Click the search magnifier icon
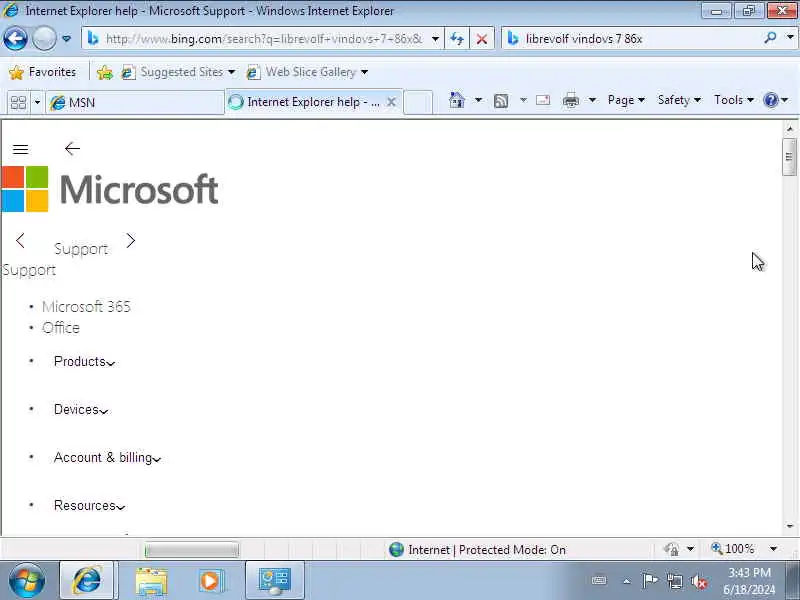Image resolution: width=800 pixels, height=600 pixels. [770, 38]
